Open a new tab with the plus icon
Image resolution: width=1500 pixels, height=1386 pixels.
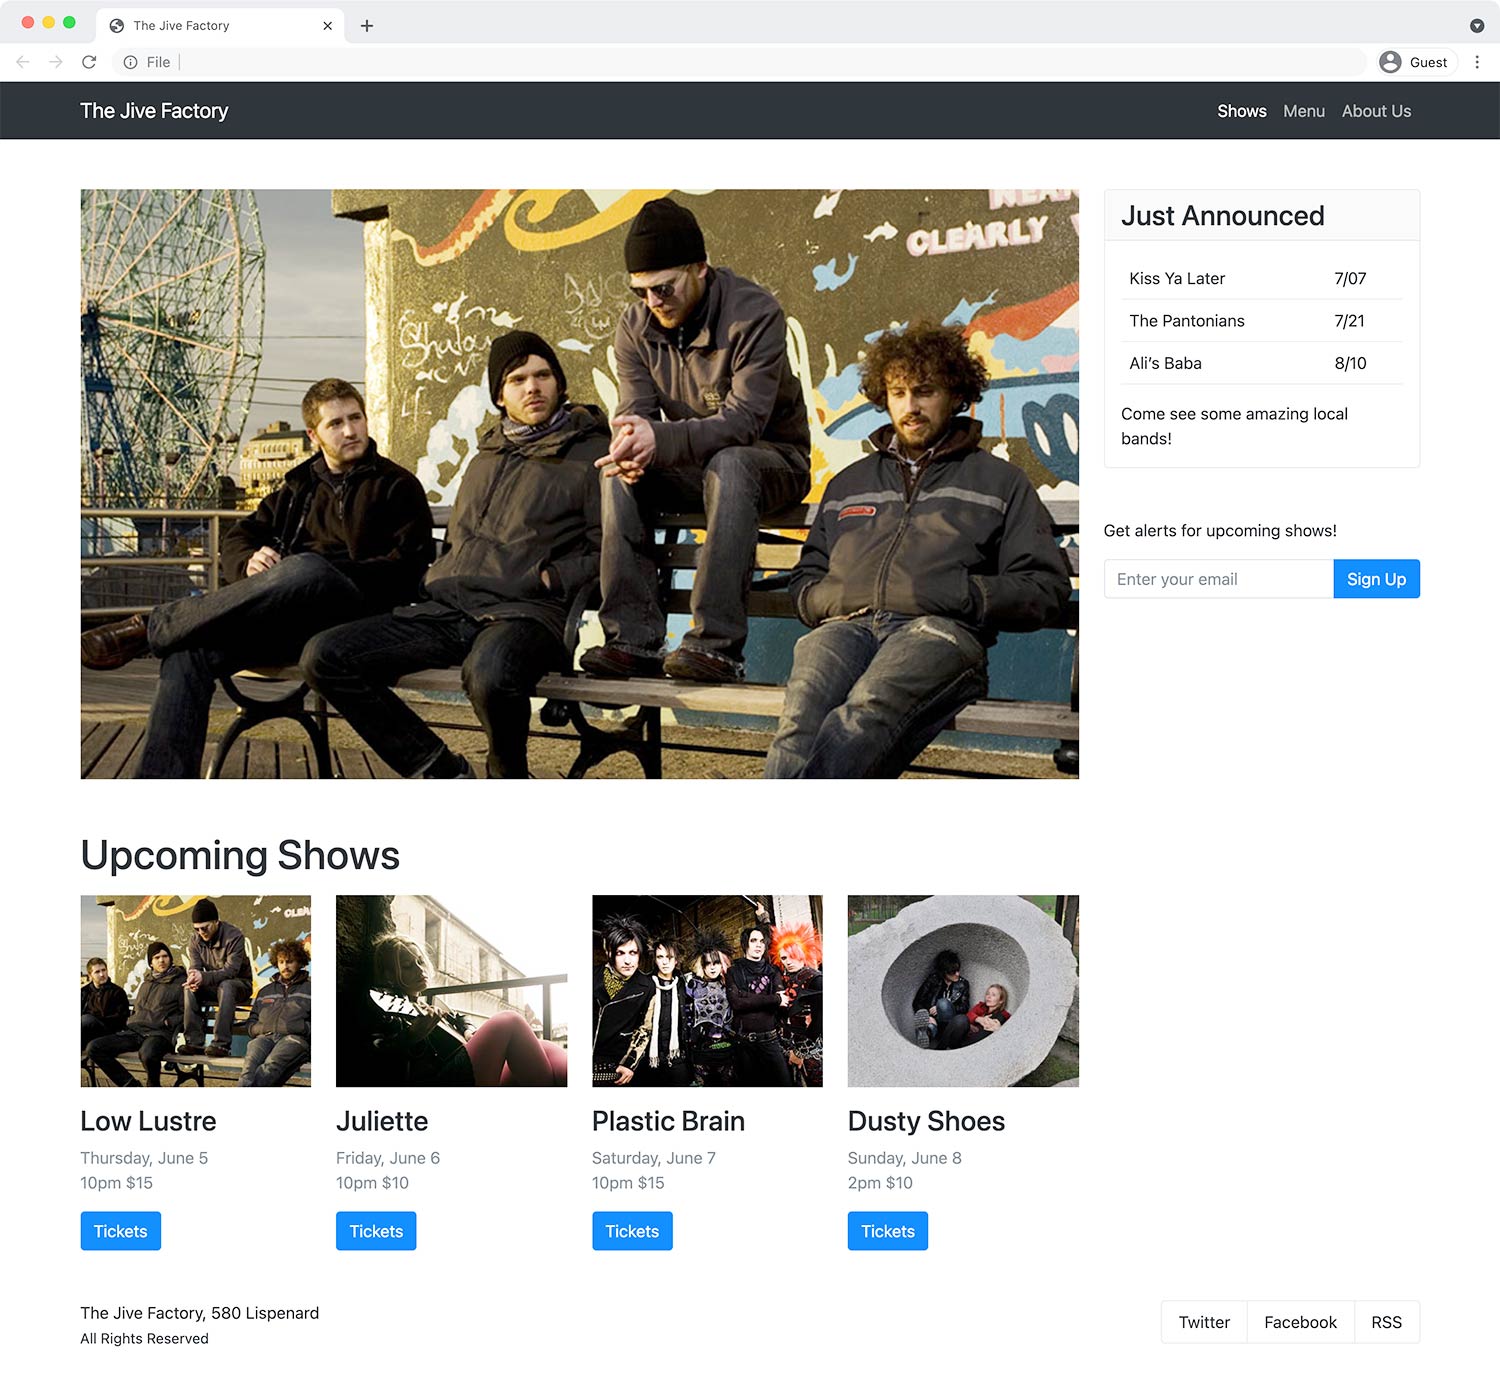(366, 25)
